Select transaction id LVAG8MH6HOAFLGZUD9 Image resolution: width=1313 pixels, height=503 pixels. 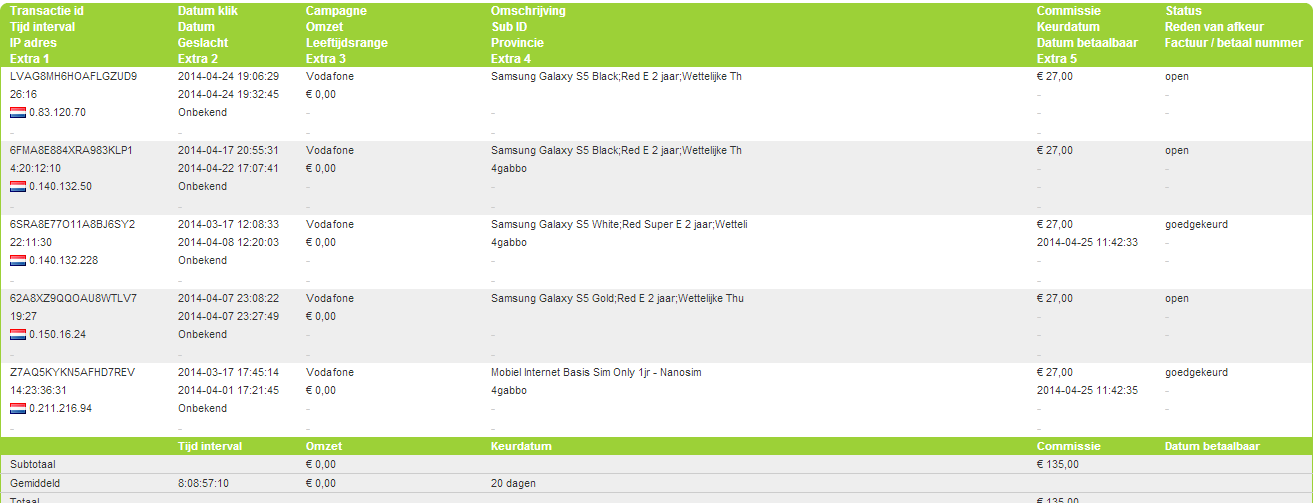coord(73,76)
